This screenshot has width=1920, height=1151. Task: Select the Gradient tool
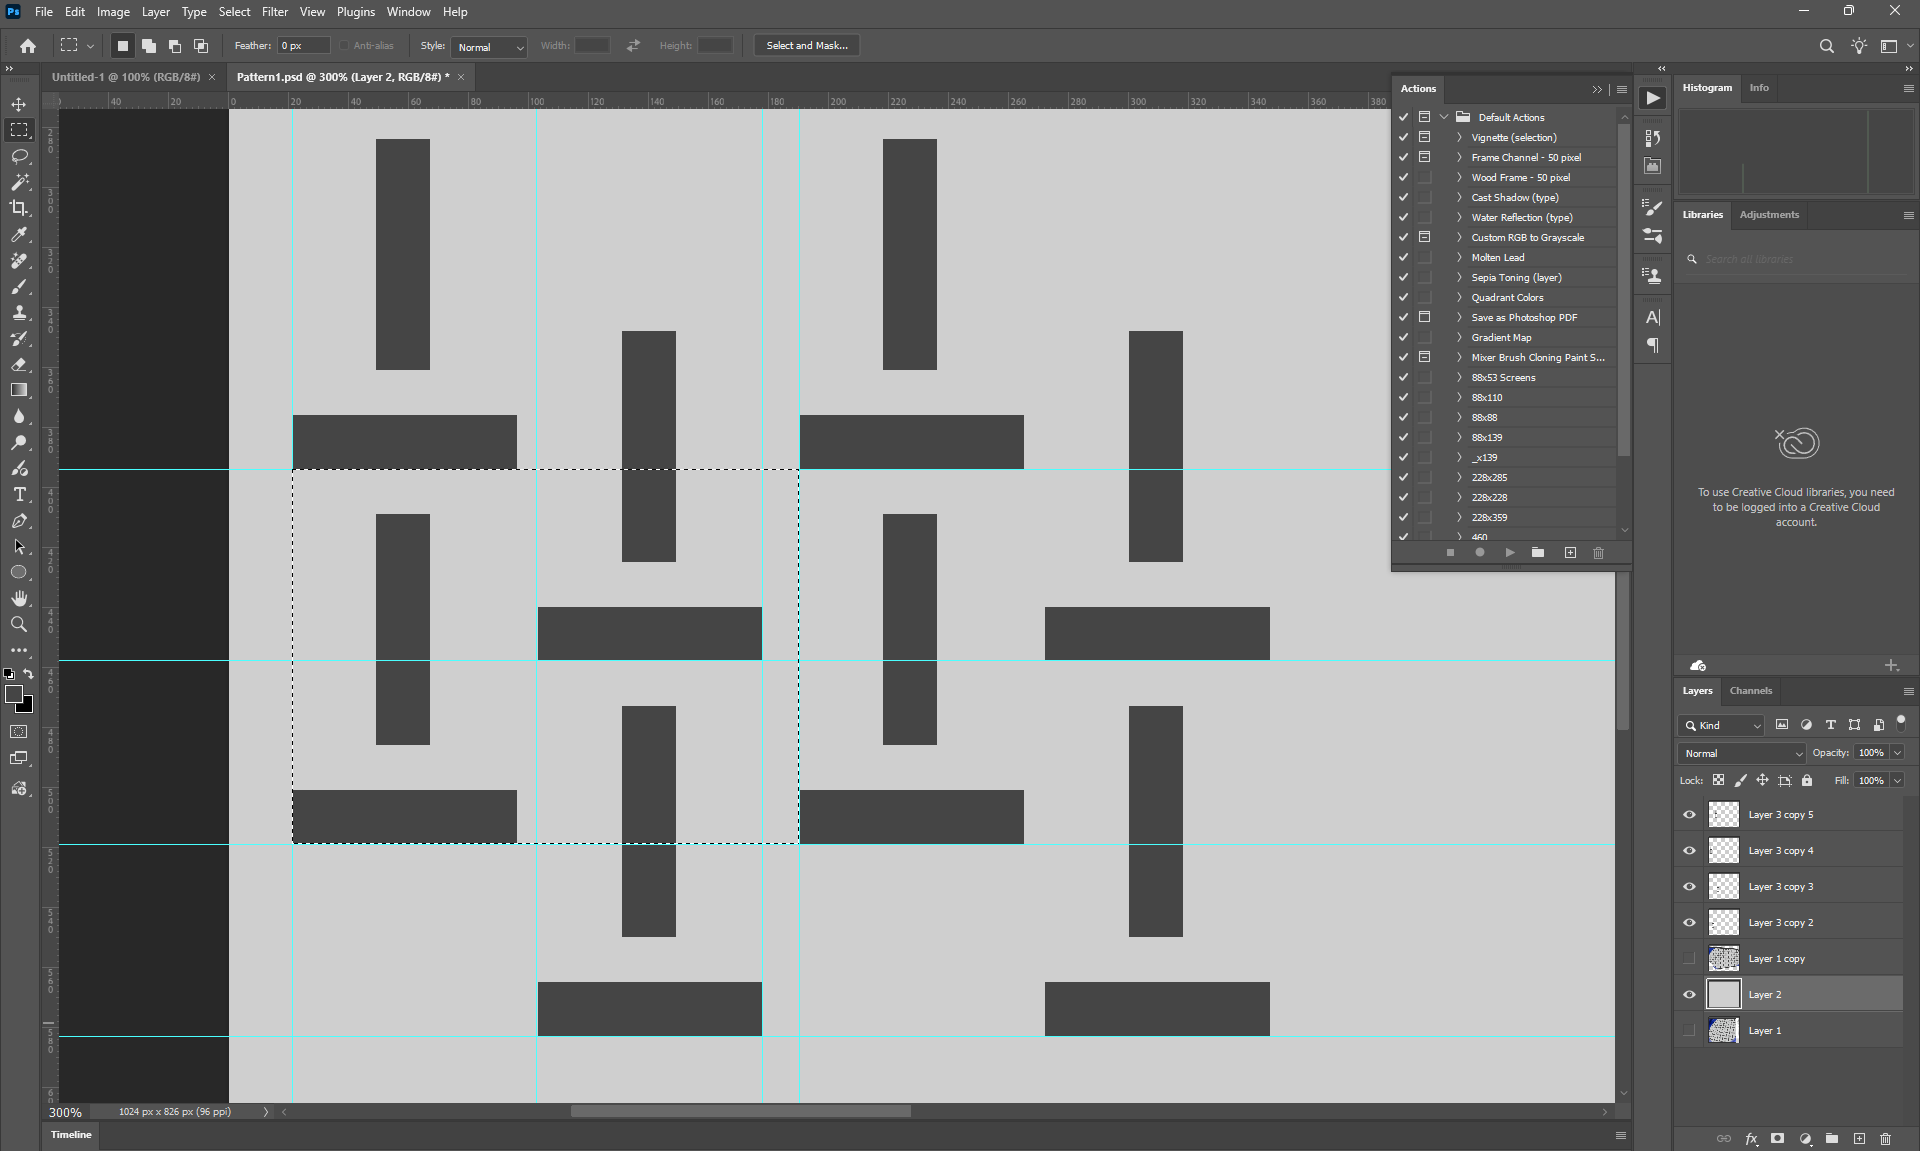(19, 390)
